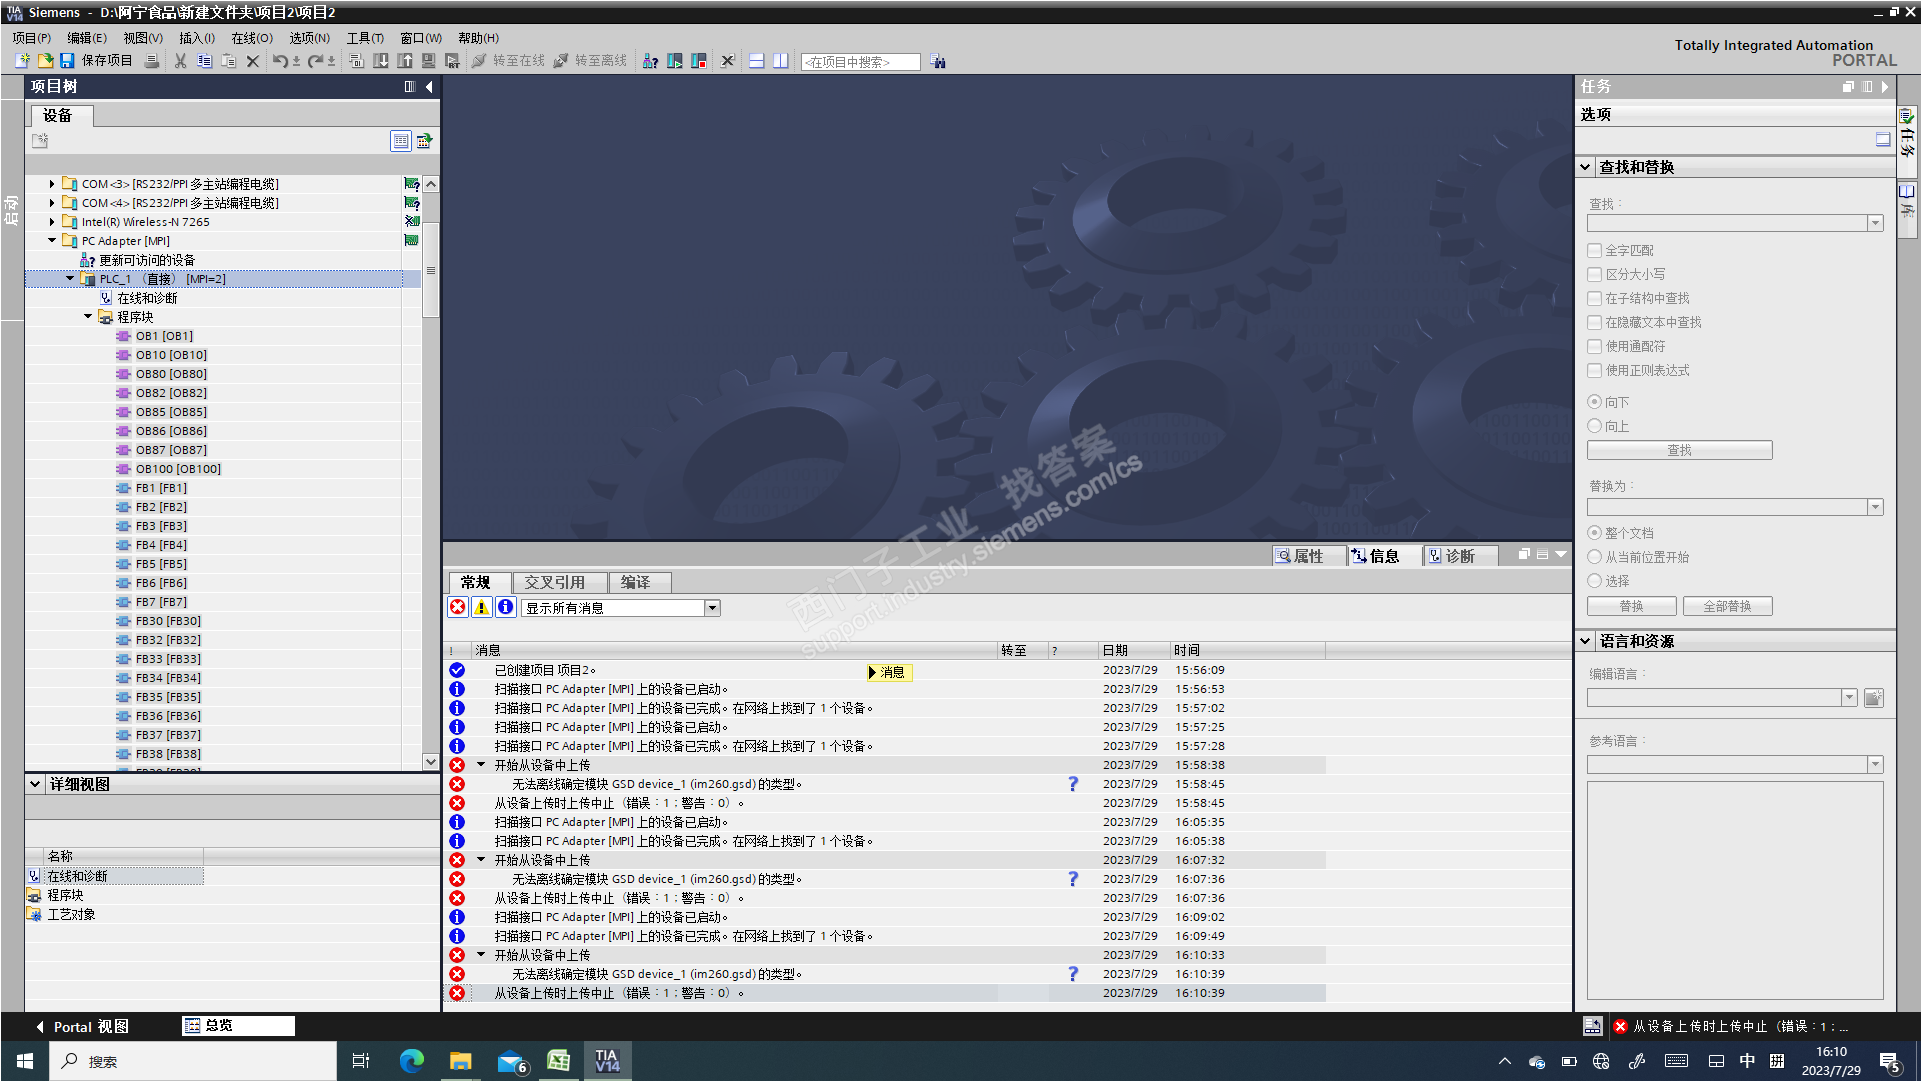Enable the 全字匹配 checkbox
Image resolution: width=1922 pixels, height=1082 pixels.
[1595, 250]
